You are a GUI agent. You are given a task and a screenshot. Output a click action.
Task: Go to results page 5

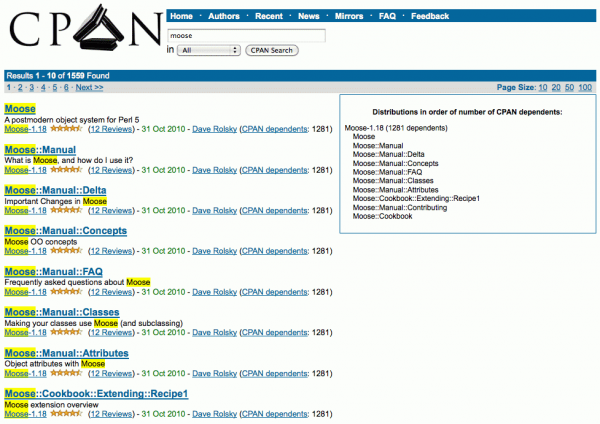pos(54,87)
